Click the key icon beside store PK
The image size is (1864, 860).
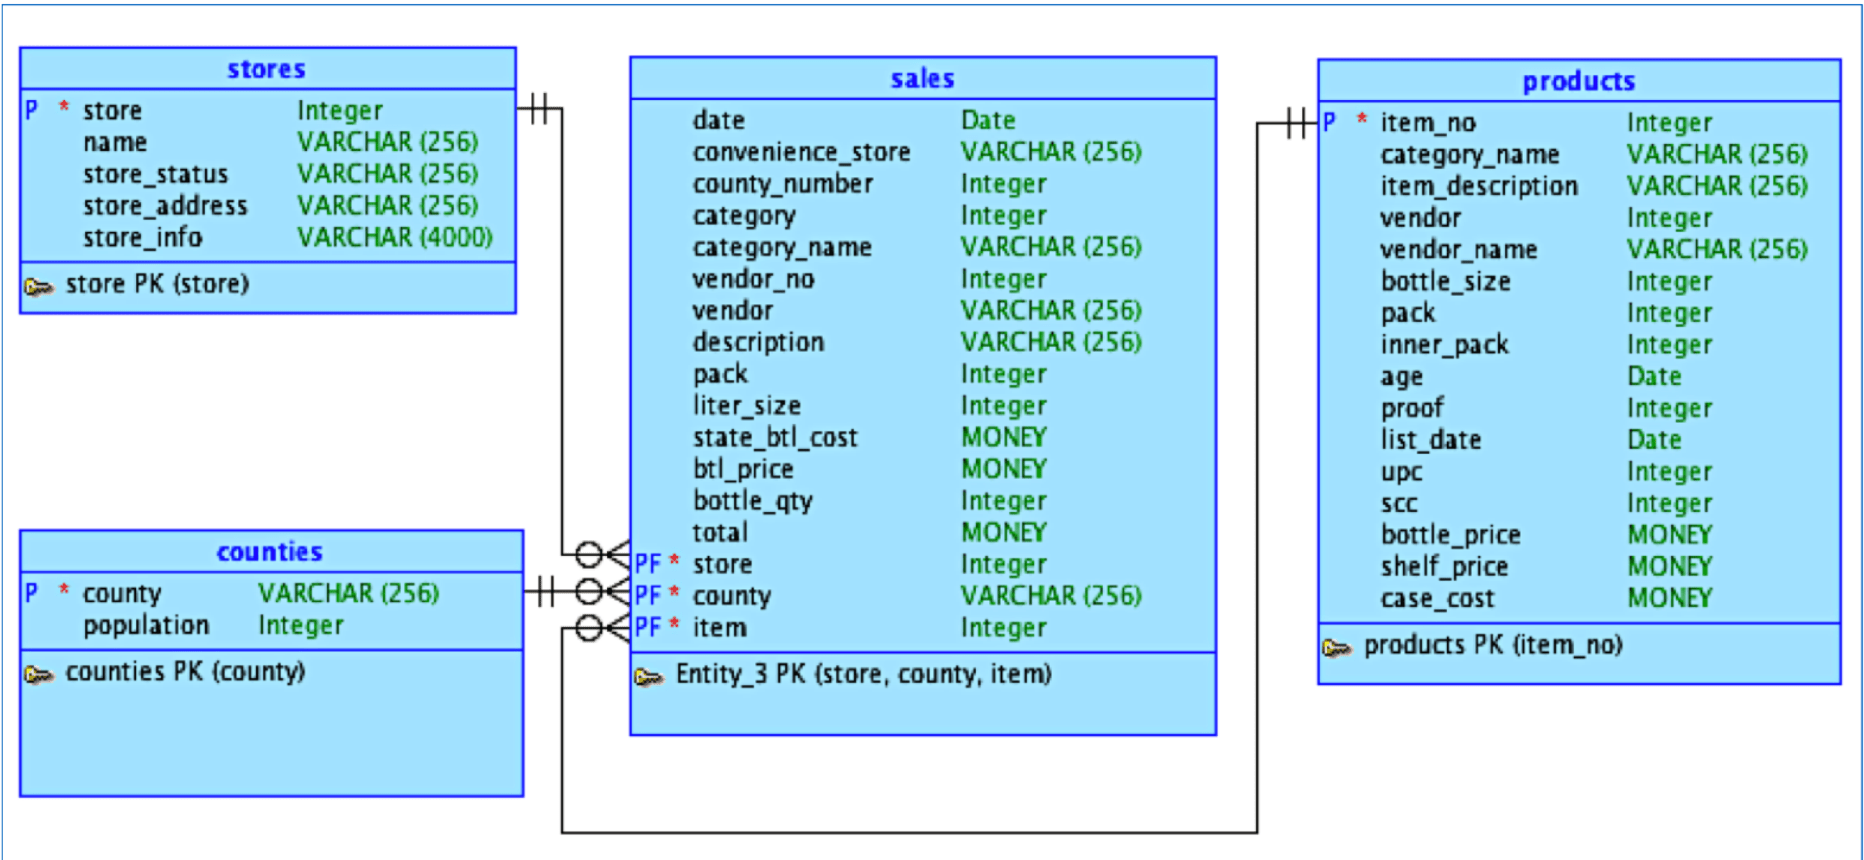(x=38, y=287)
